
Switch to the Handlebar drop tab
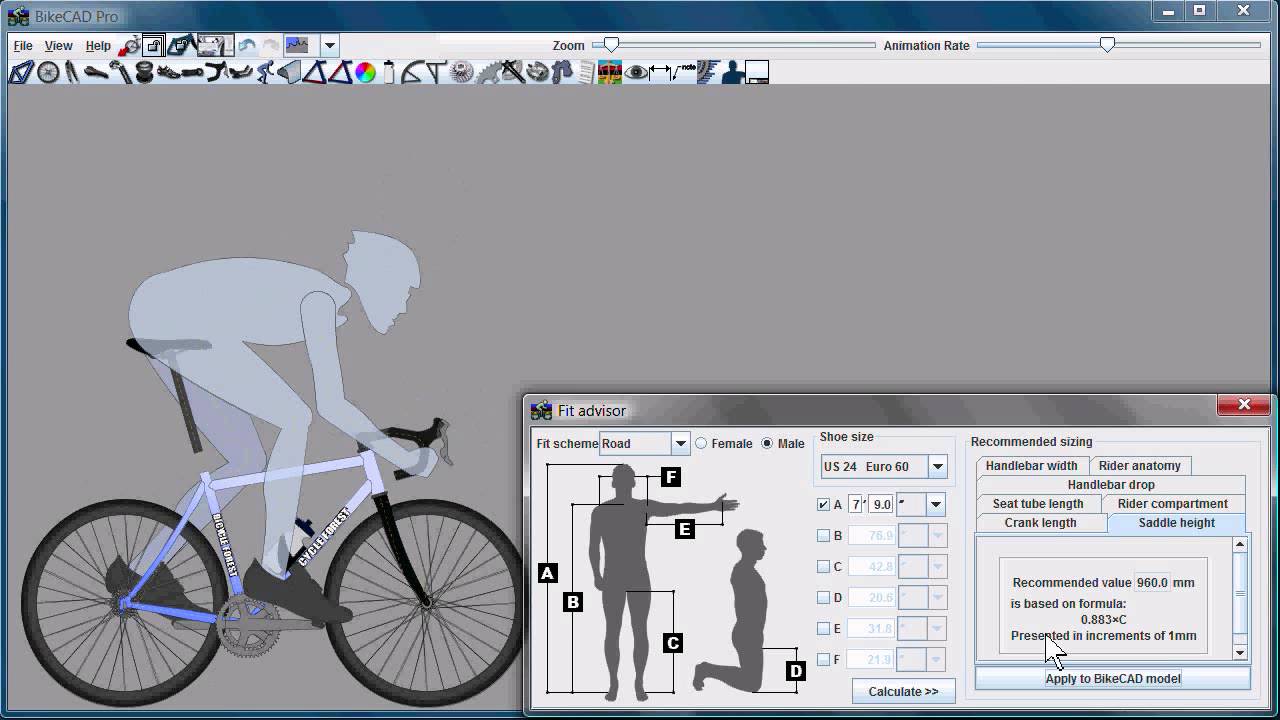(1111, 484)
